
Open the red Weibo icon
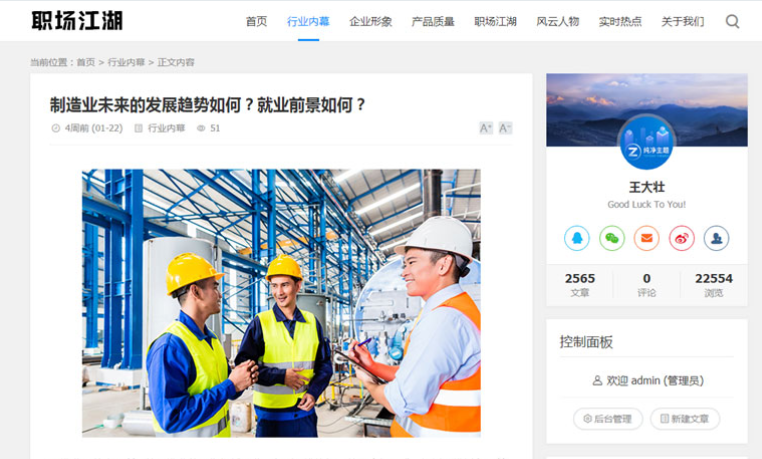pyautogui.click(x=682, y=238)
